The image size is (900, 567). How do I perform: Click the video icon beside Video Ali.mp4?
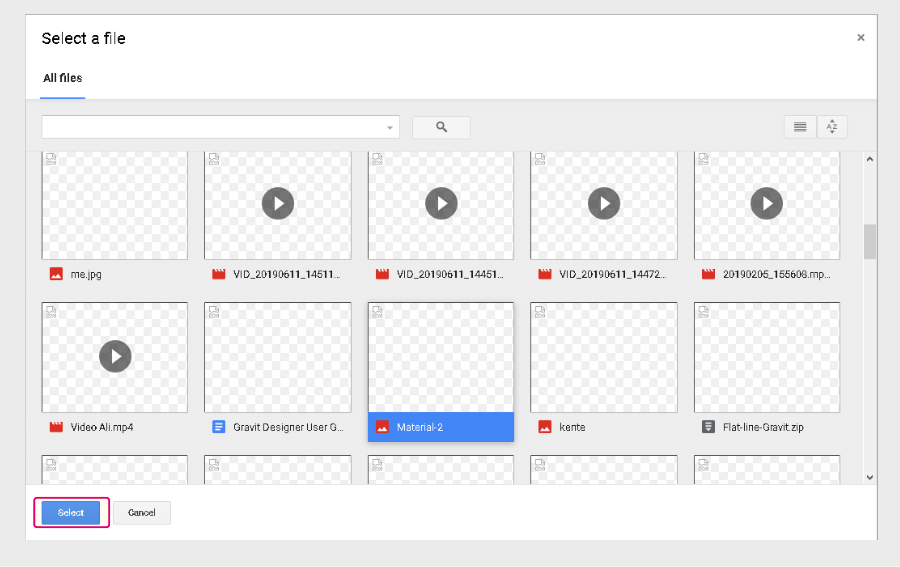[x=56, y=426]
